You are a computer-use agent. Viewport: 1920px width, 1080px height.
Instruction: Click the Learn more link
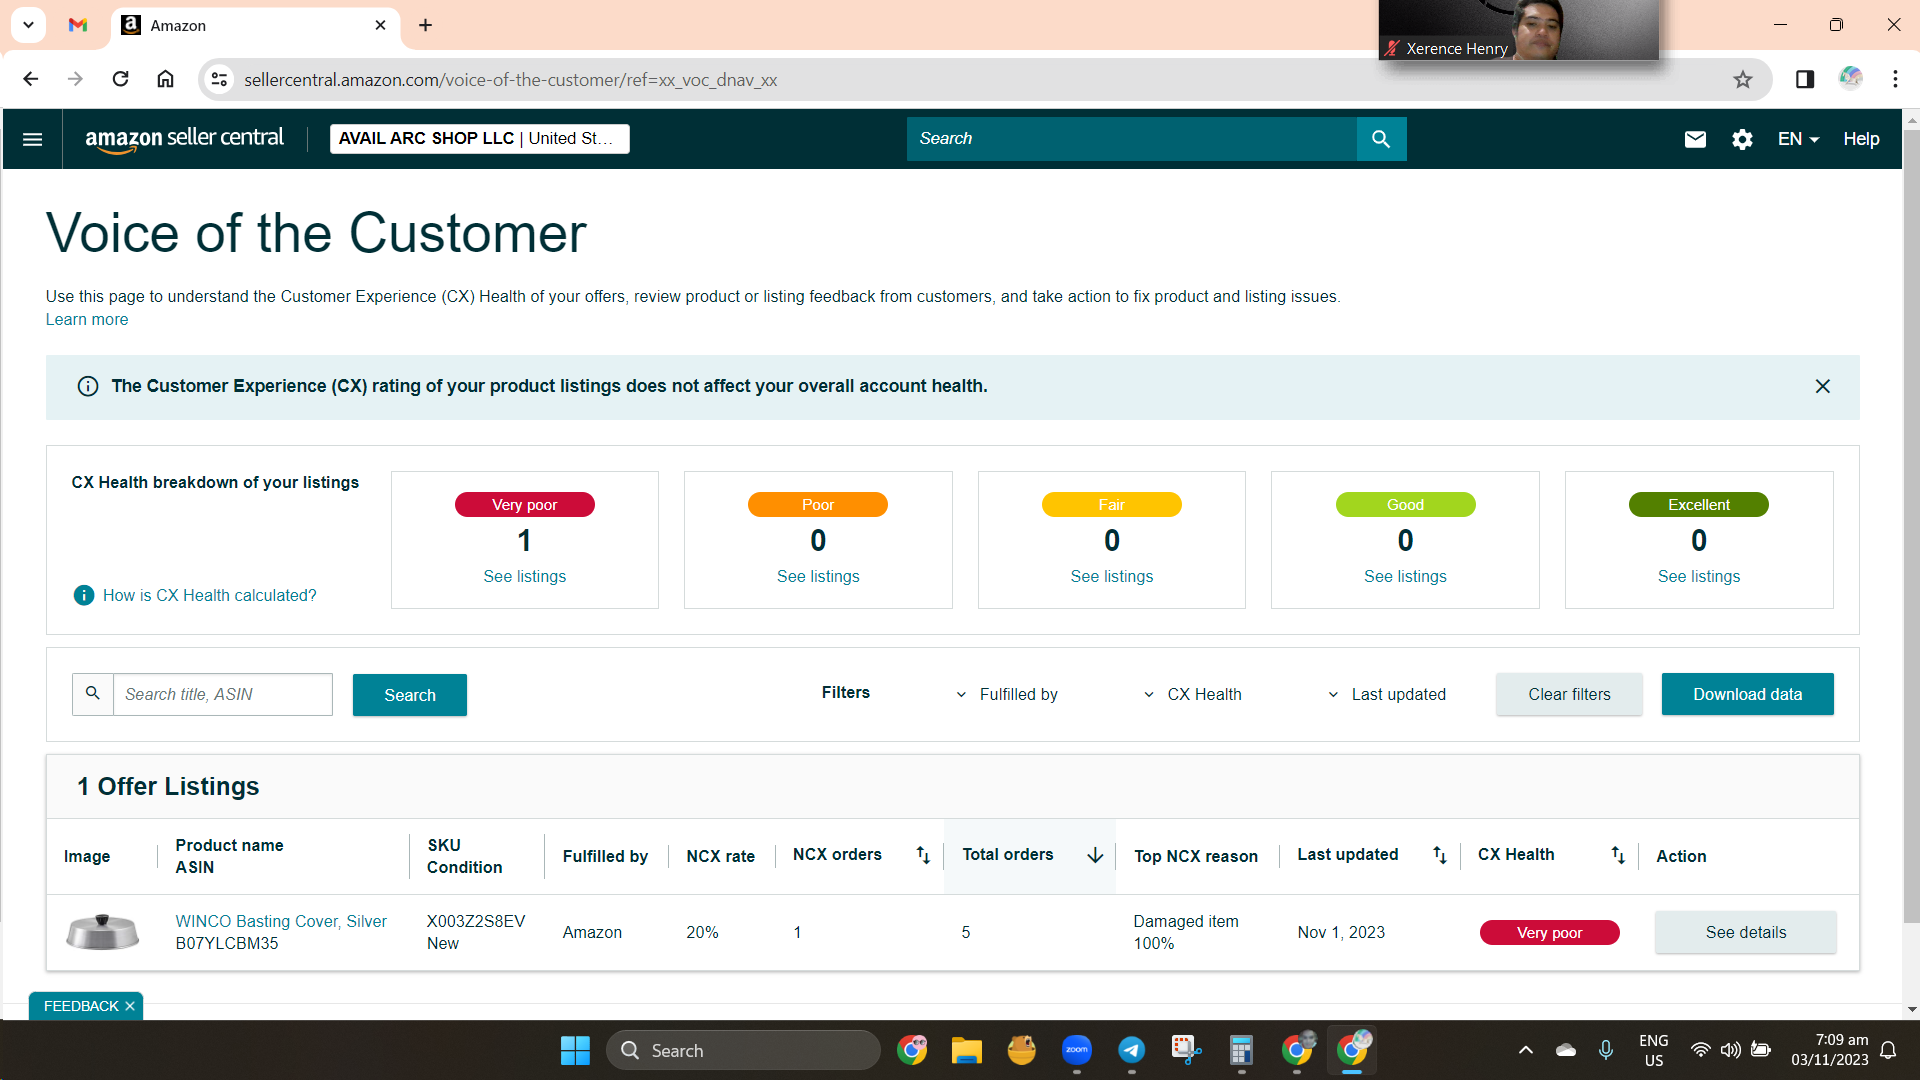(87, 320)
